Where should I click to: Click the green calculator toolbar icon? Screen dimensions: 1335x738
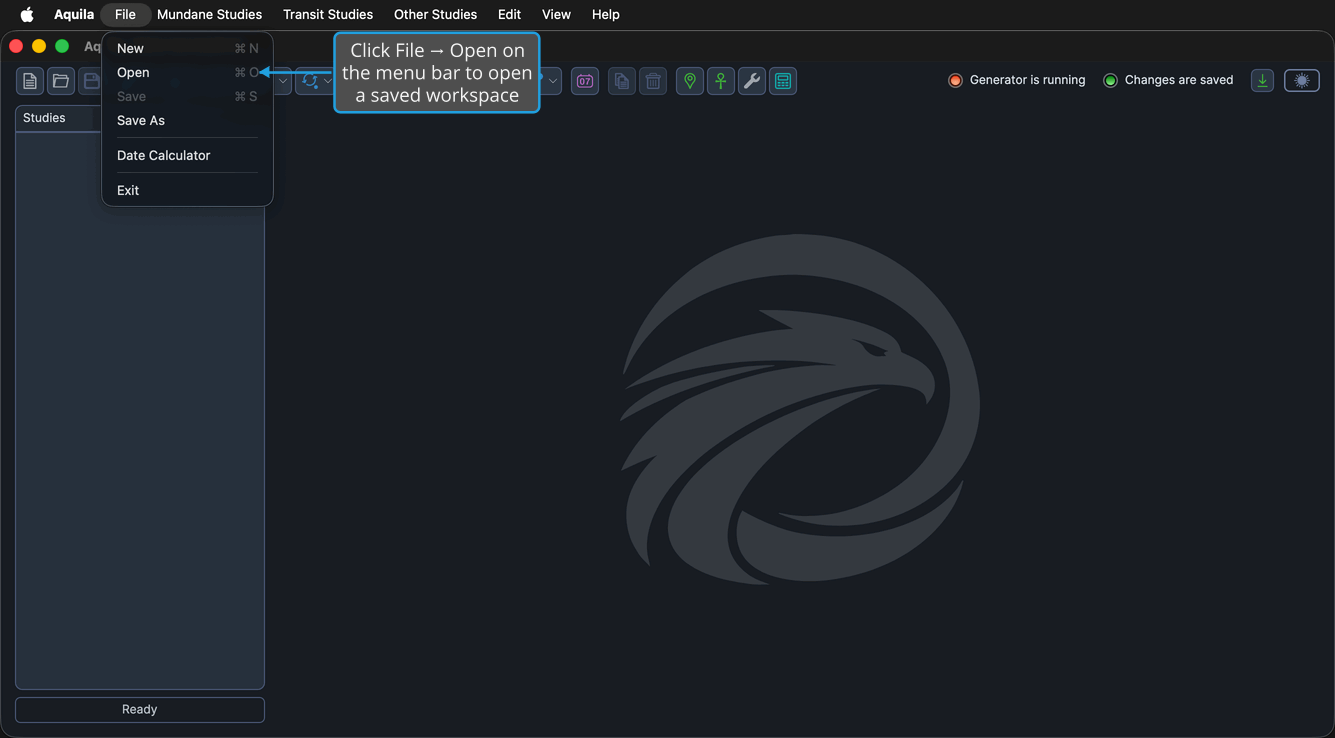[783, 81]
